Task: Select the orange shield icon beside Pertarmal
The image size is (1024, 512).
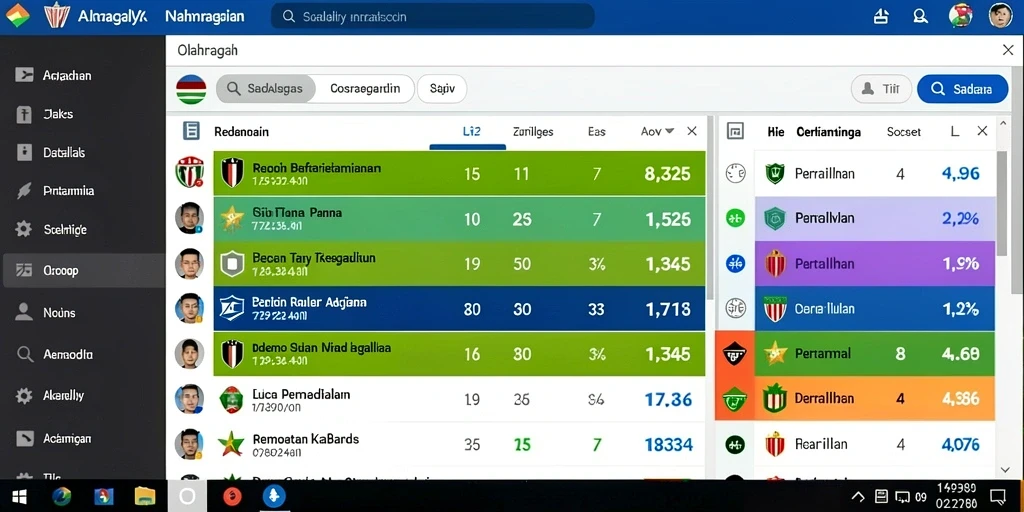Action: point(735,353)
